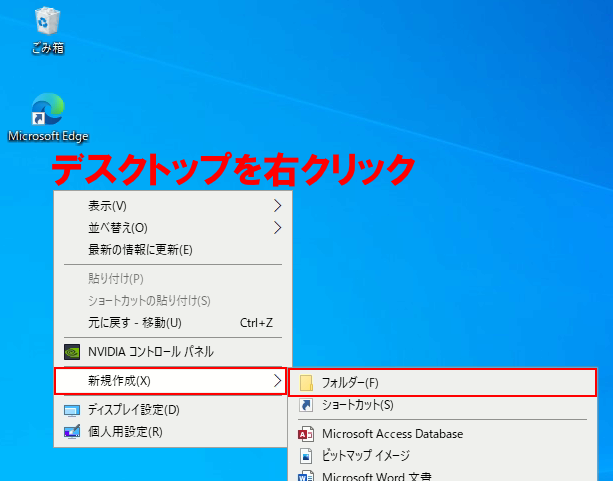Viewport: 613px width, 481px height.
Task: Open ディスプレイ設定(D) from context menu
Action: point(172,410)
